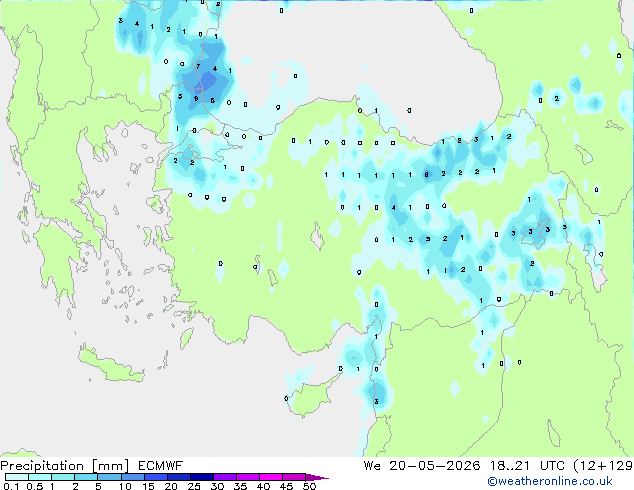Select the 10–15 mm legend swatch
This screenshot has height=490, width=634.
(x=133, y=477)
